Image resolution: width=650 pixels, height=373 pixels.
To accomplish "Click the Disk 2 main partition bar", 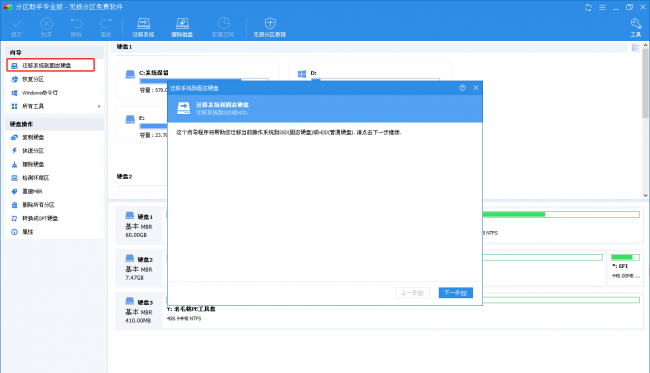I will coord(542,258).
